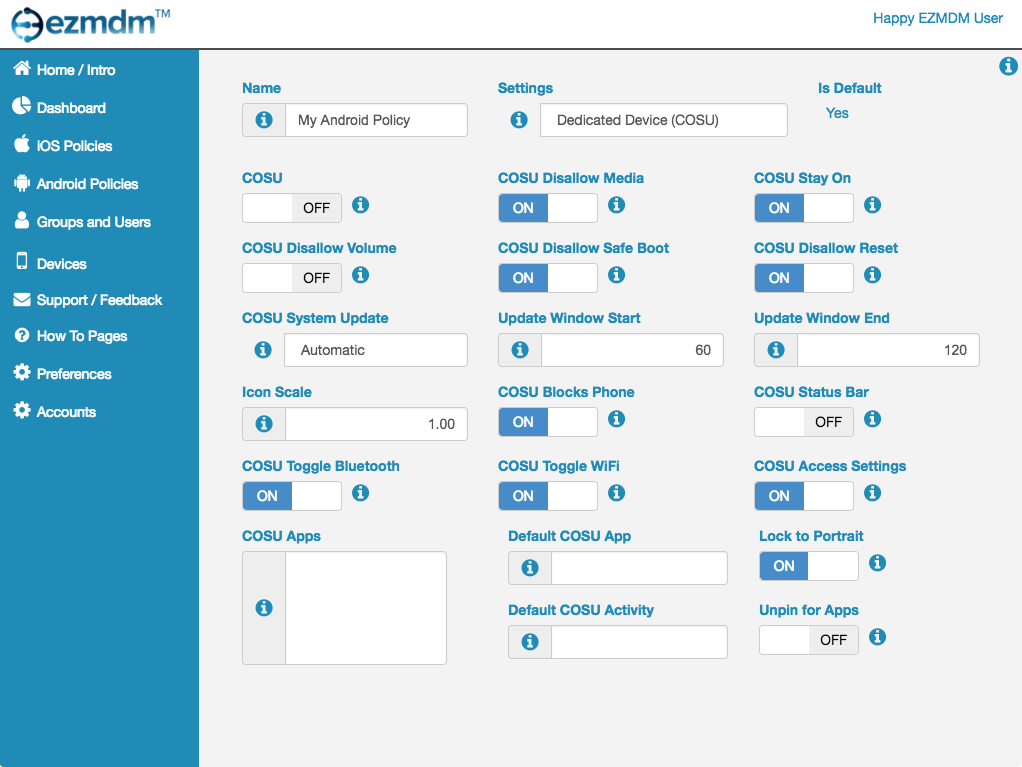
Task: Open the Dashboard page
Action: tap(59, 108)
